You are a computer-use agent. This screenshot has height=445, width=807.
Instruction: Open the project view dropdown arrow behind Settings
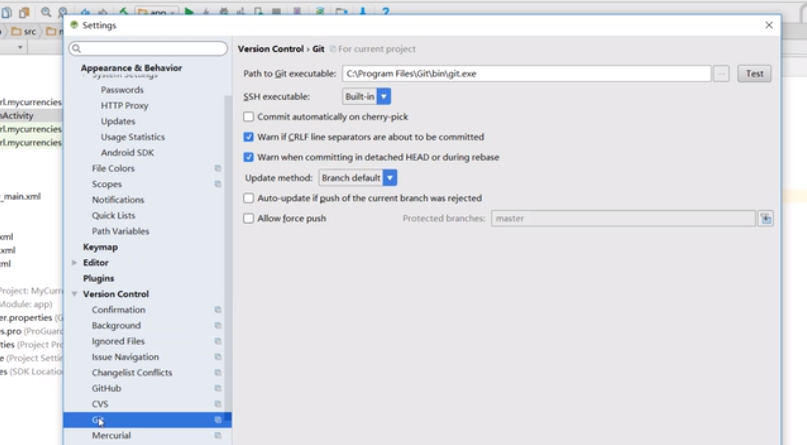(20, 47)
